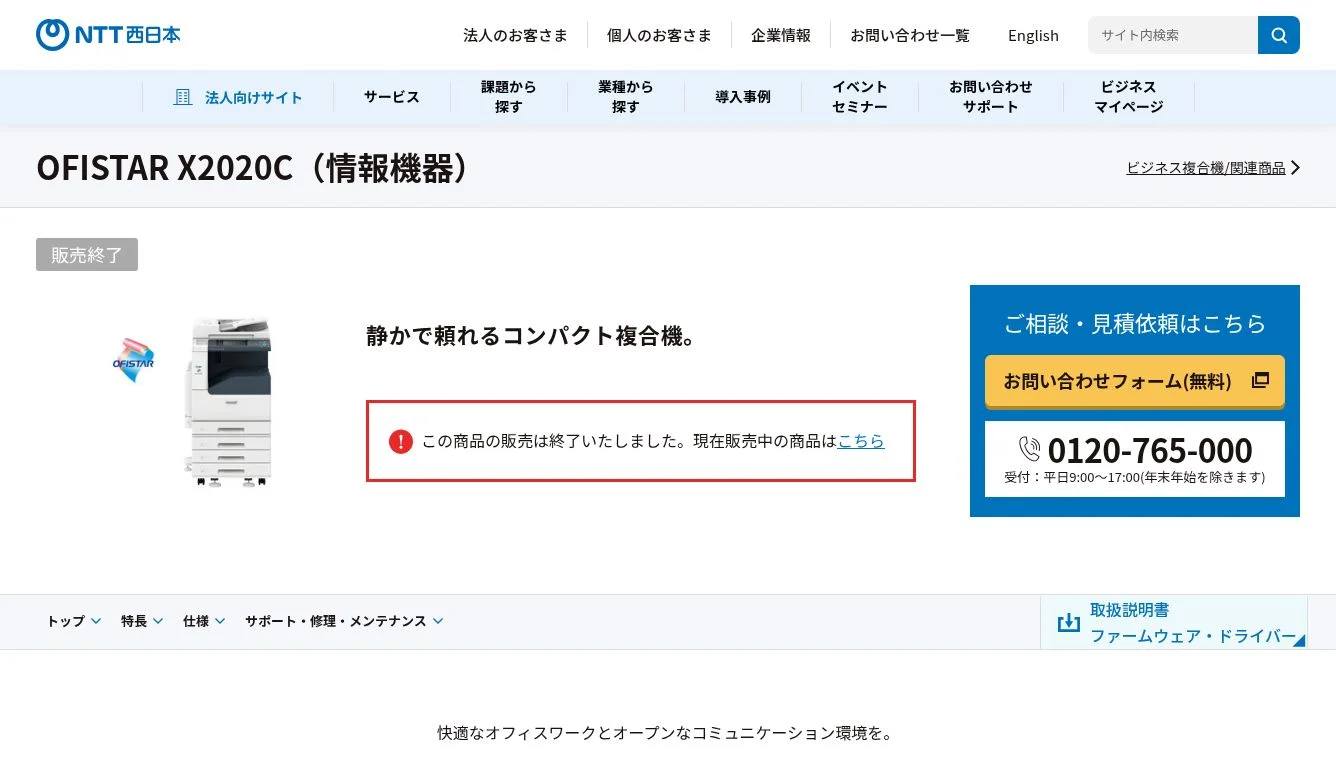Click the OFISTAR X2020C copier product image
Screen dimensions: 1336x768
[229, 402]
